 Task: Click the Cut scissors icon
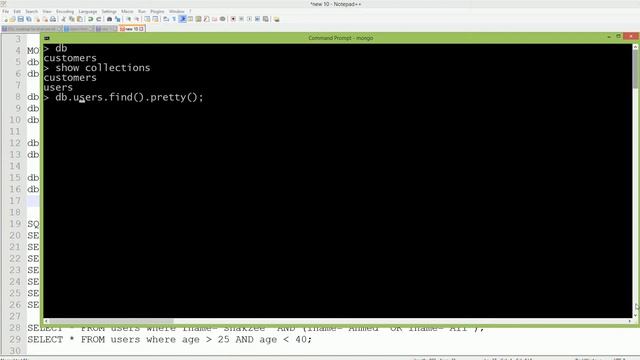pos(63,19)
